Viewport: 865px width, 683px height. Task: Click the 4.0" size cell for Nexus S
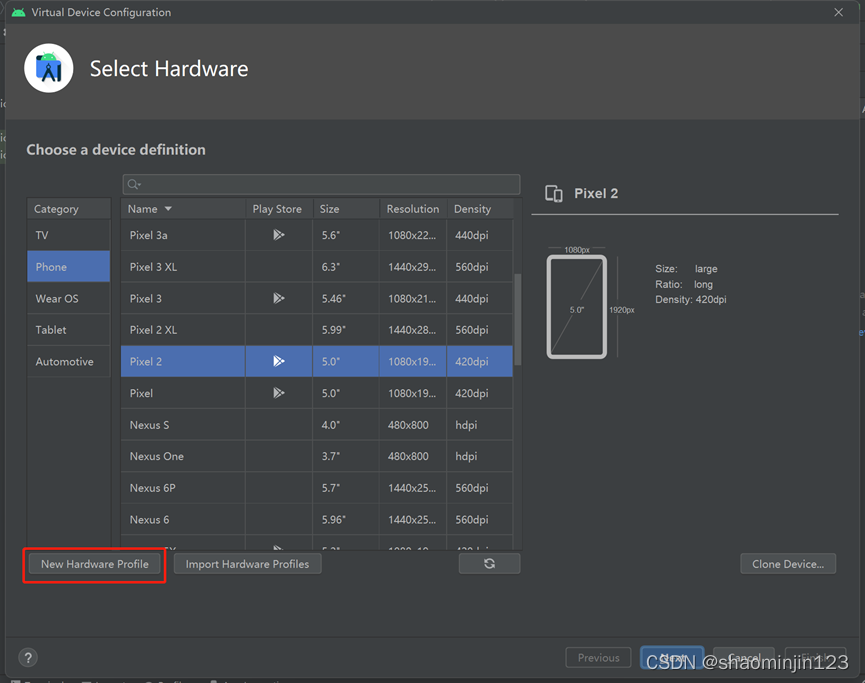click(x=346, y=425)
